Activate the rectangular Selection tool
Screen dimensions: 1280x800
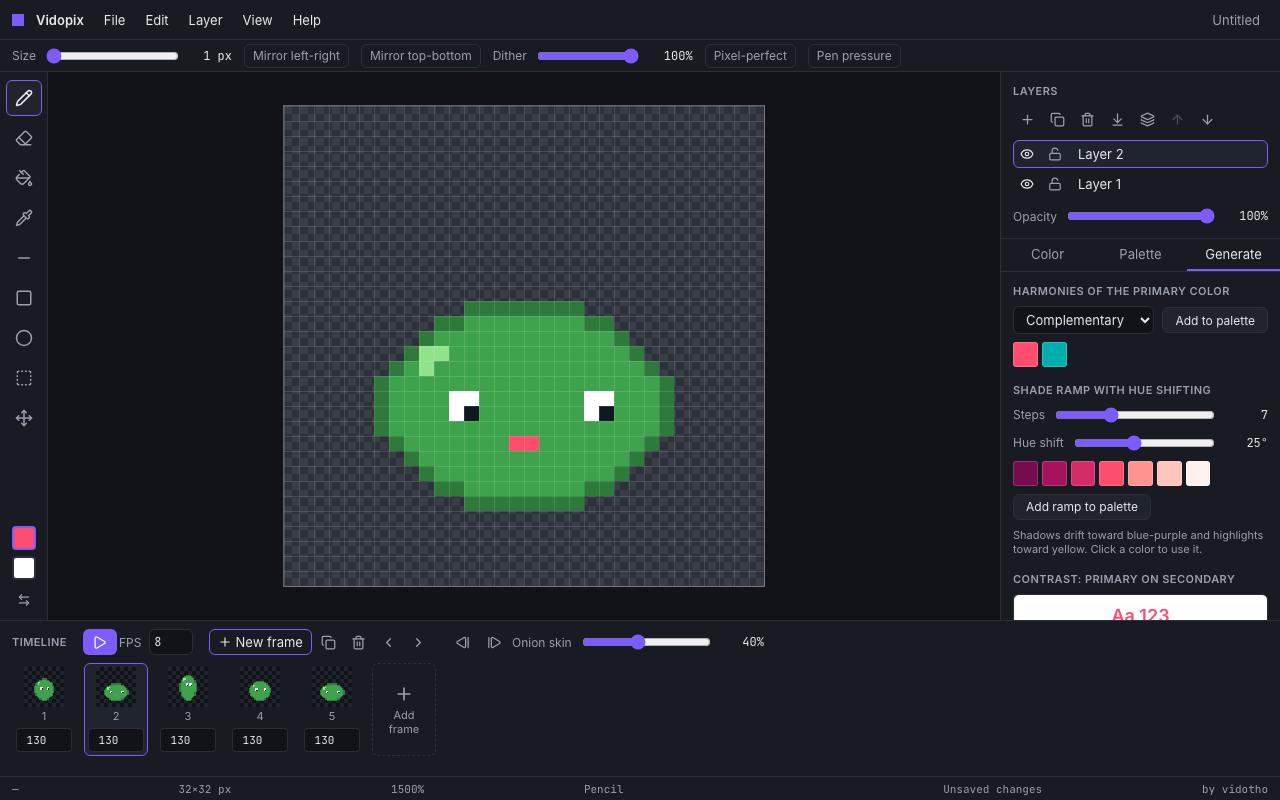pyautogui.click(x=24, y=378)
